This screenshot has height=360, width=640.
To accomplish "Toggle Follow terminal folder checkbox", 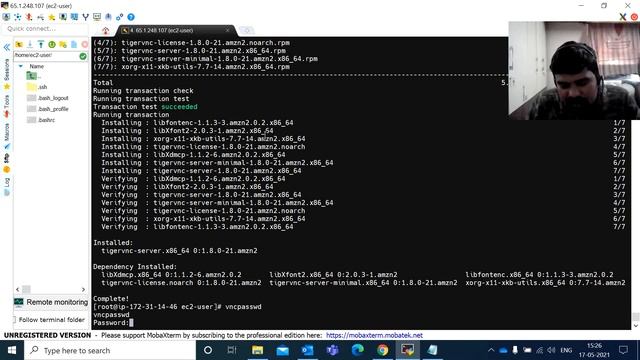I will pos(15,320).
